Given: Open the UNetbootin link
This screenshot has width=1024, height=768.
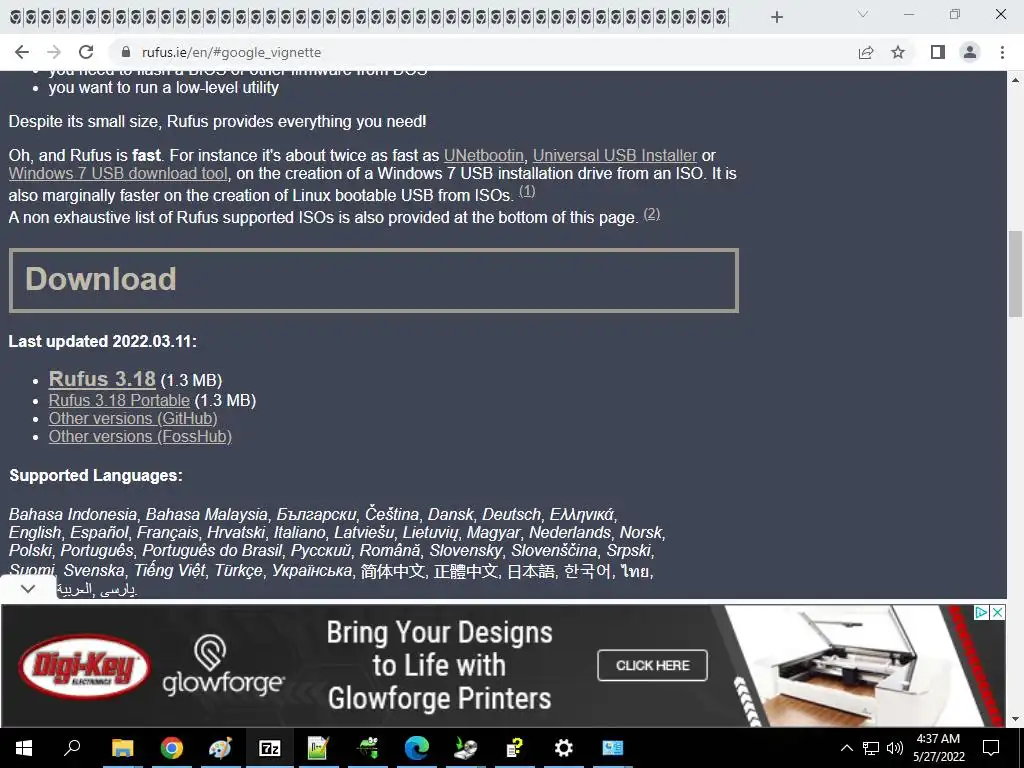Looking at the screenshot, I should [483, 155].
